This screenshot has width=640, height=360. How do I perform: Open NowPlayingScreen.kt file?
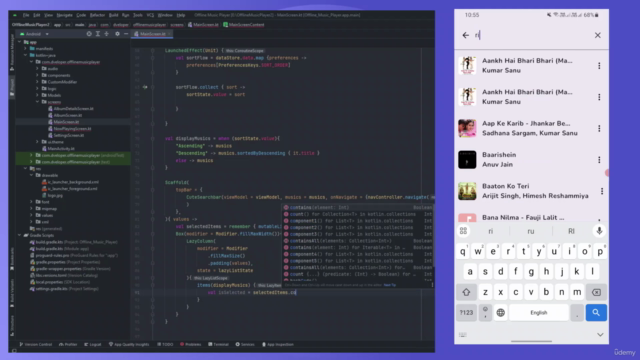69,129
